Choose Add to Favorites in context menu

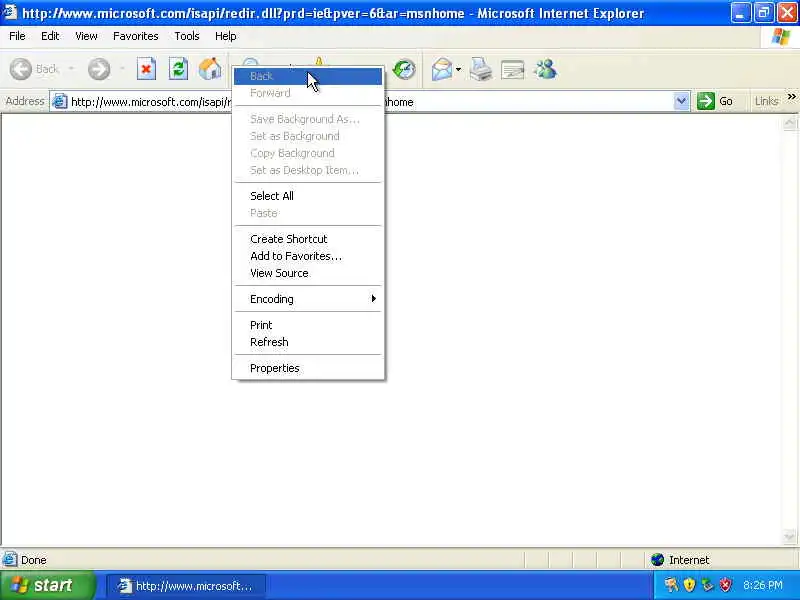(x=308, y=256)
